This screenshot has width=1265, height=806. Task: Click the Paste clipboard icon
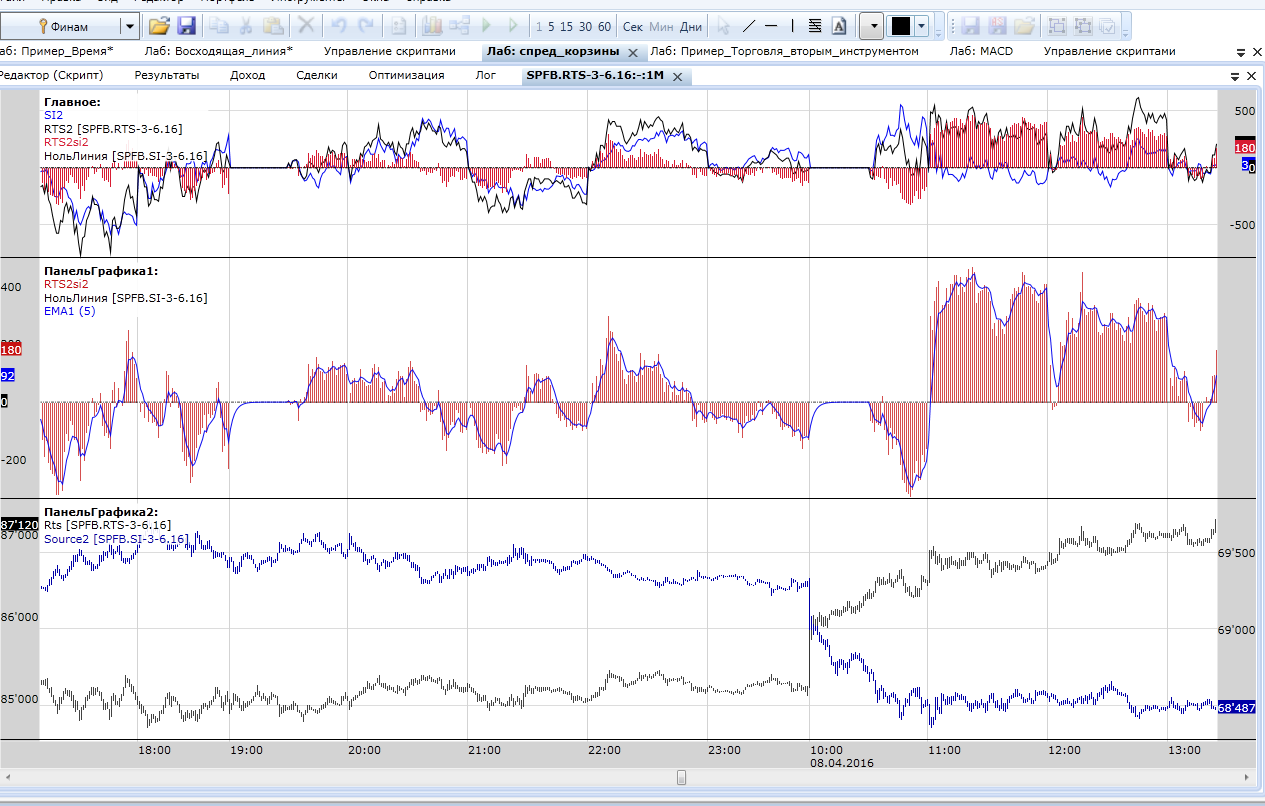click(273, 26)
